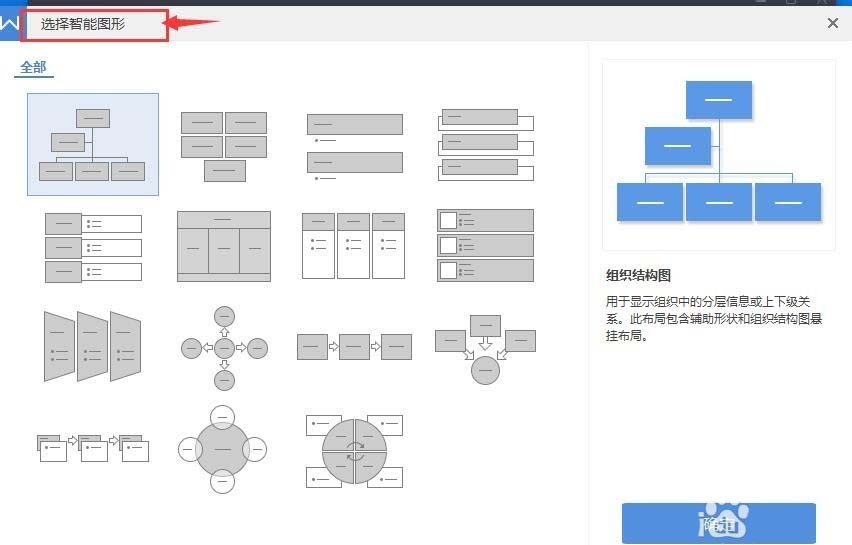Pick the three-column list with headers layout

click(x=353, y=246)
